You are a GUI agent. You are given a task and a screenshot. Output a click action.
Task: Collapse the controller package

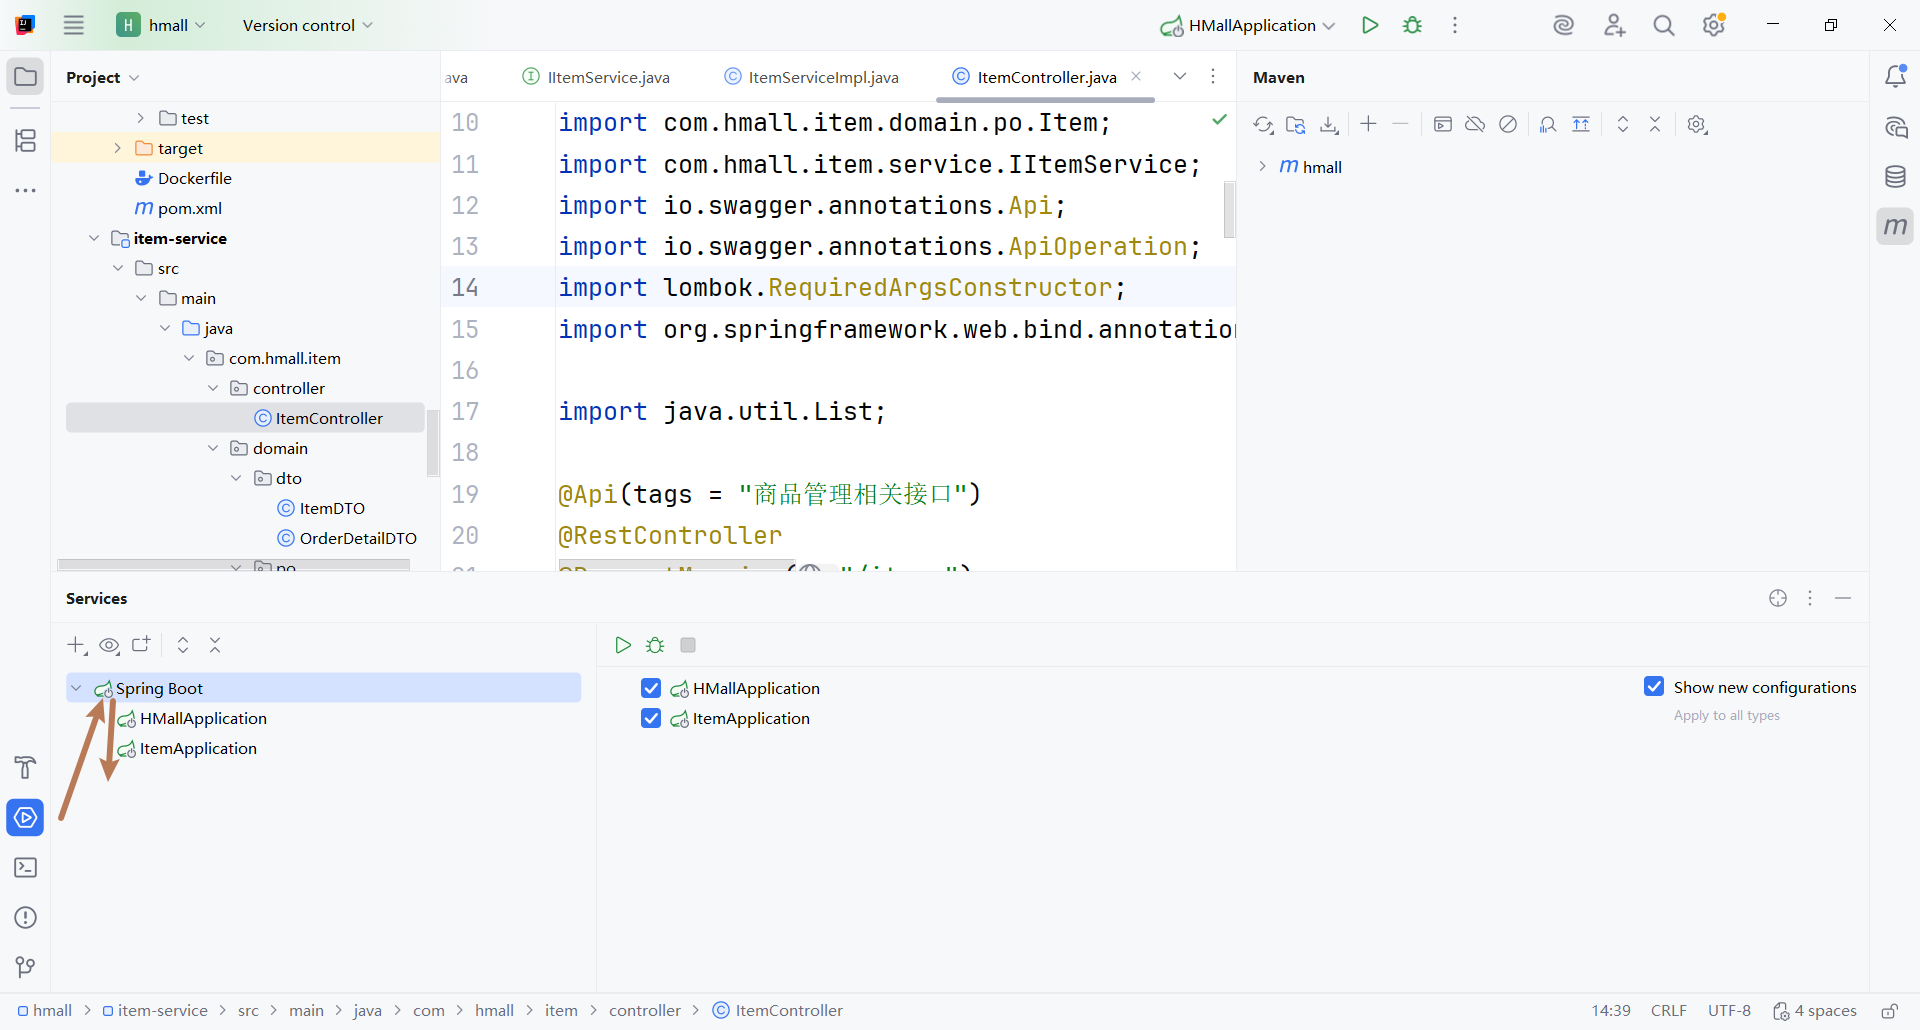tap(213, 388)
